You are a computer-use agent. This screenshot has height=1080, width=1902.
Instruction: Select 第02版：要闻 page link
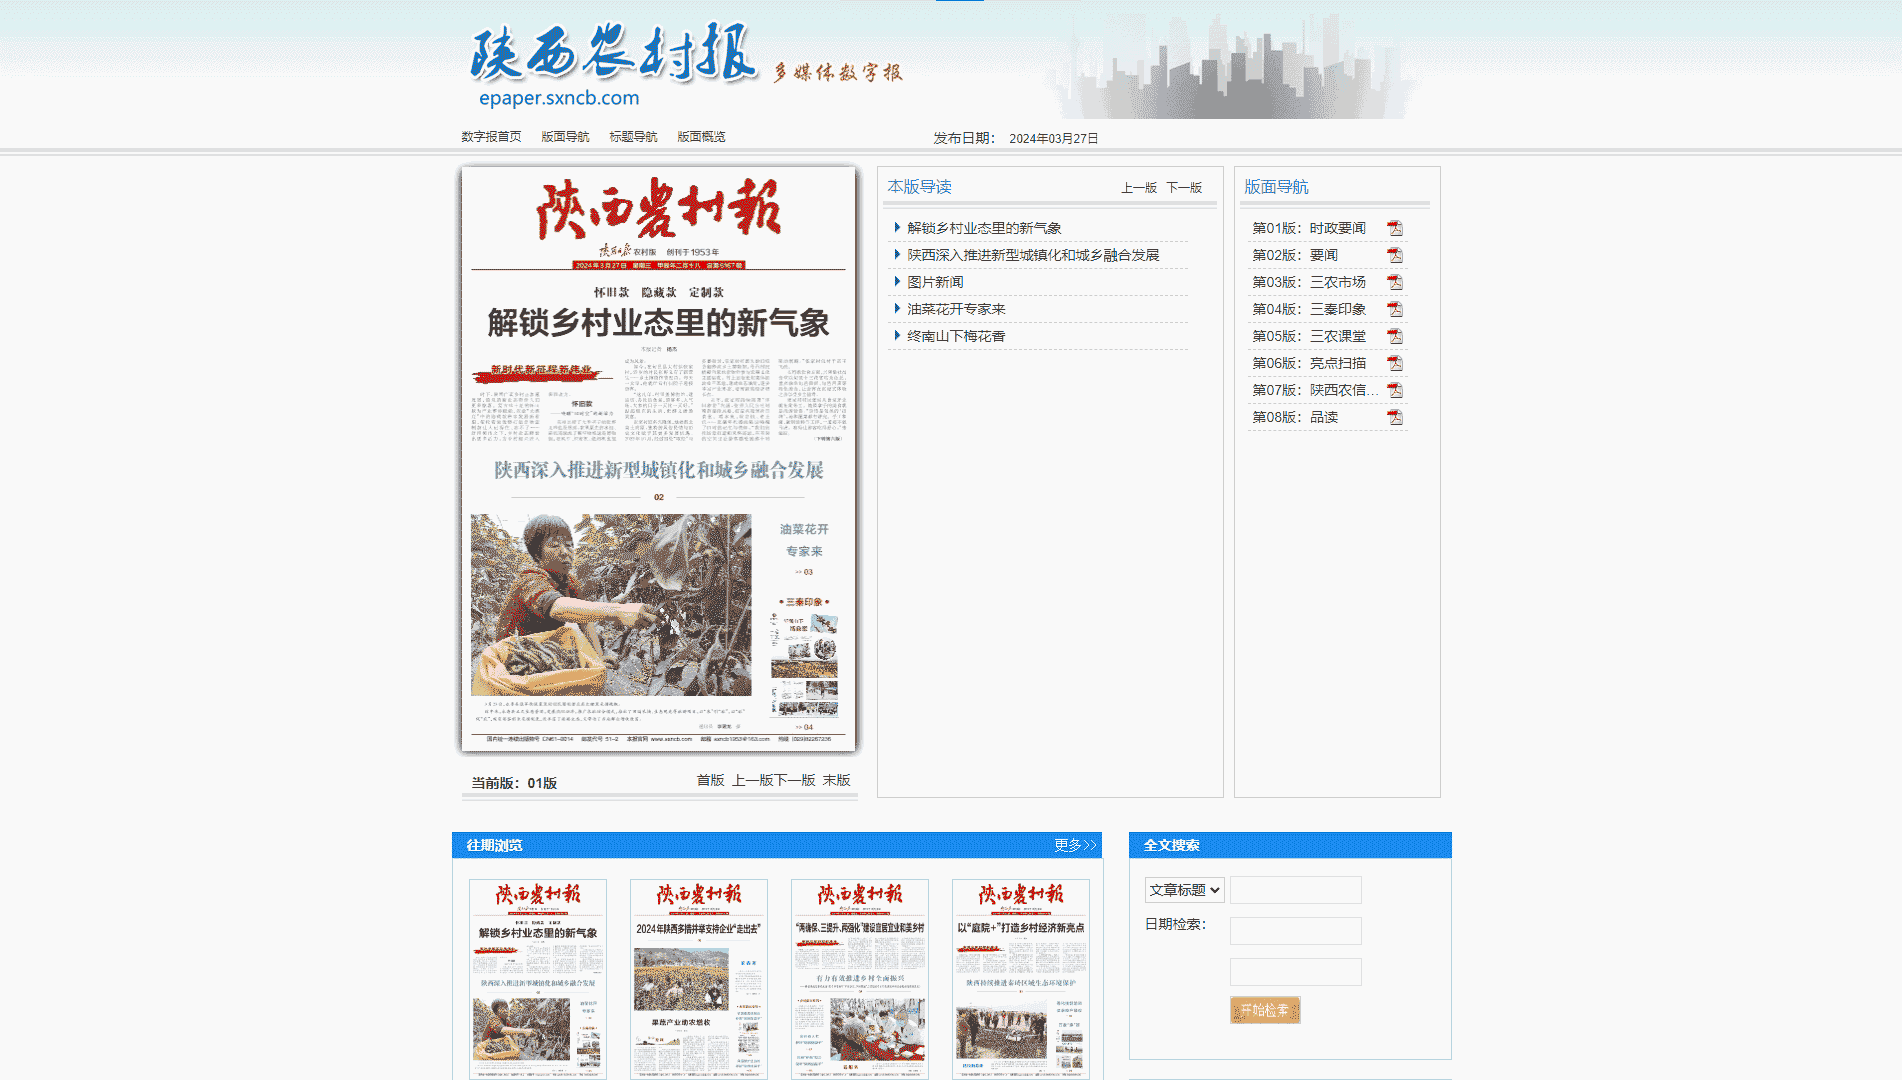pyautogui.click(x=1295, y=255)
